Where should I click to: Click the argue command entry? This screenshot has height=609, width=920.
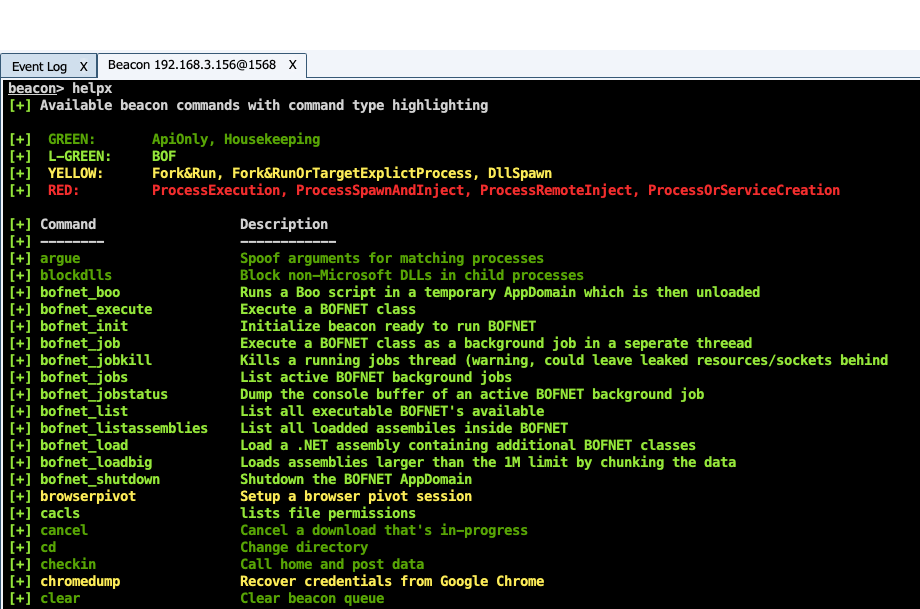[x=60, y=257]
